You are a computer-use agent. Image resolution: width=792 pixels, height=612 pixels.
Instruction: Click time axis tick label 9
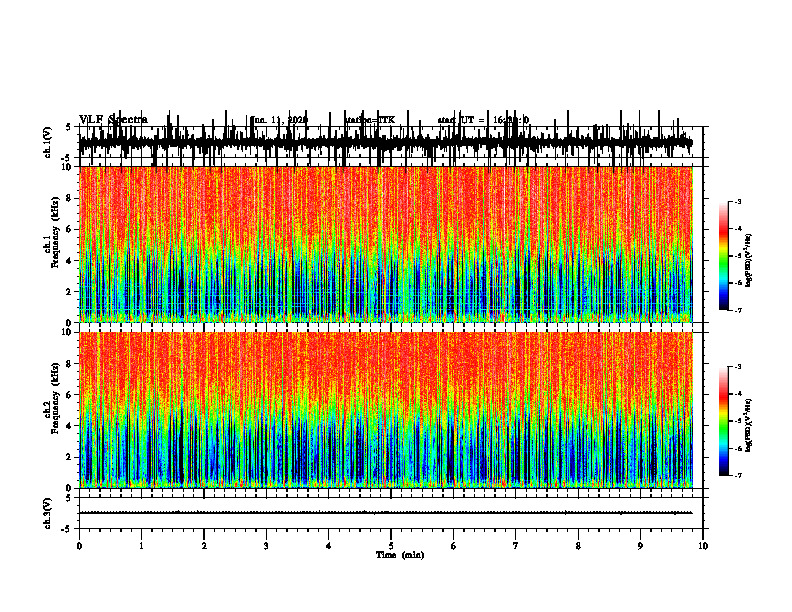coord(640,546)
